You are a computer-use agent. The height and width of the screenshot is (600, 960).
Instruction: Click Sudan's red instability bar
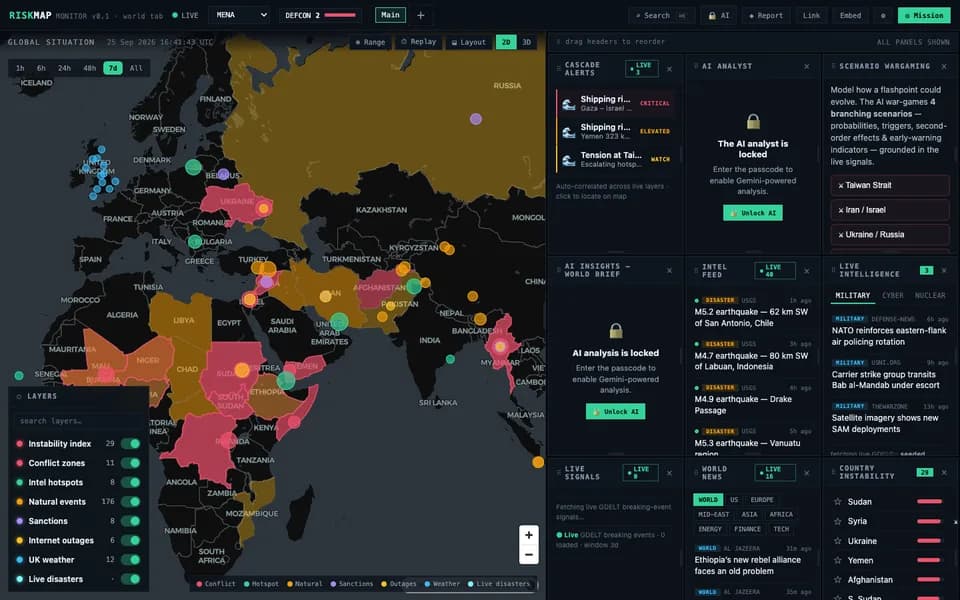pyautogui.click(x=929, y=501)
